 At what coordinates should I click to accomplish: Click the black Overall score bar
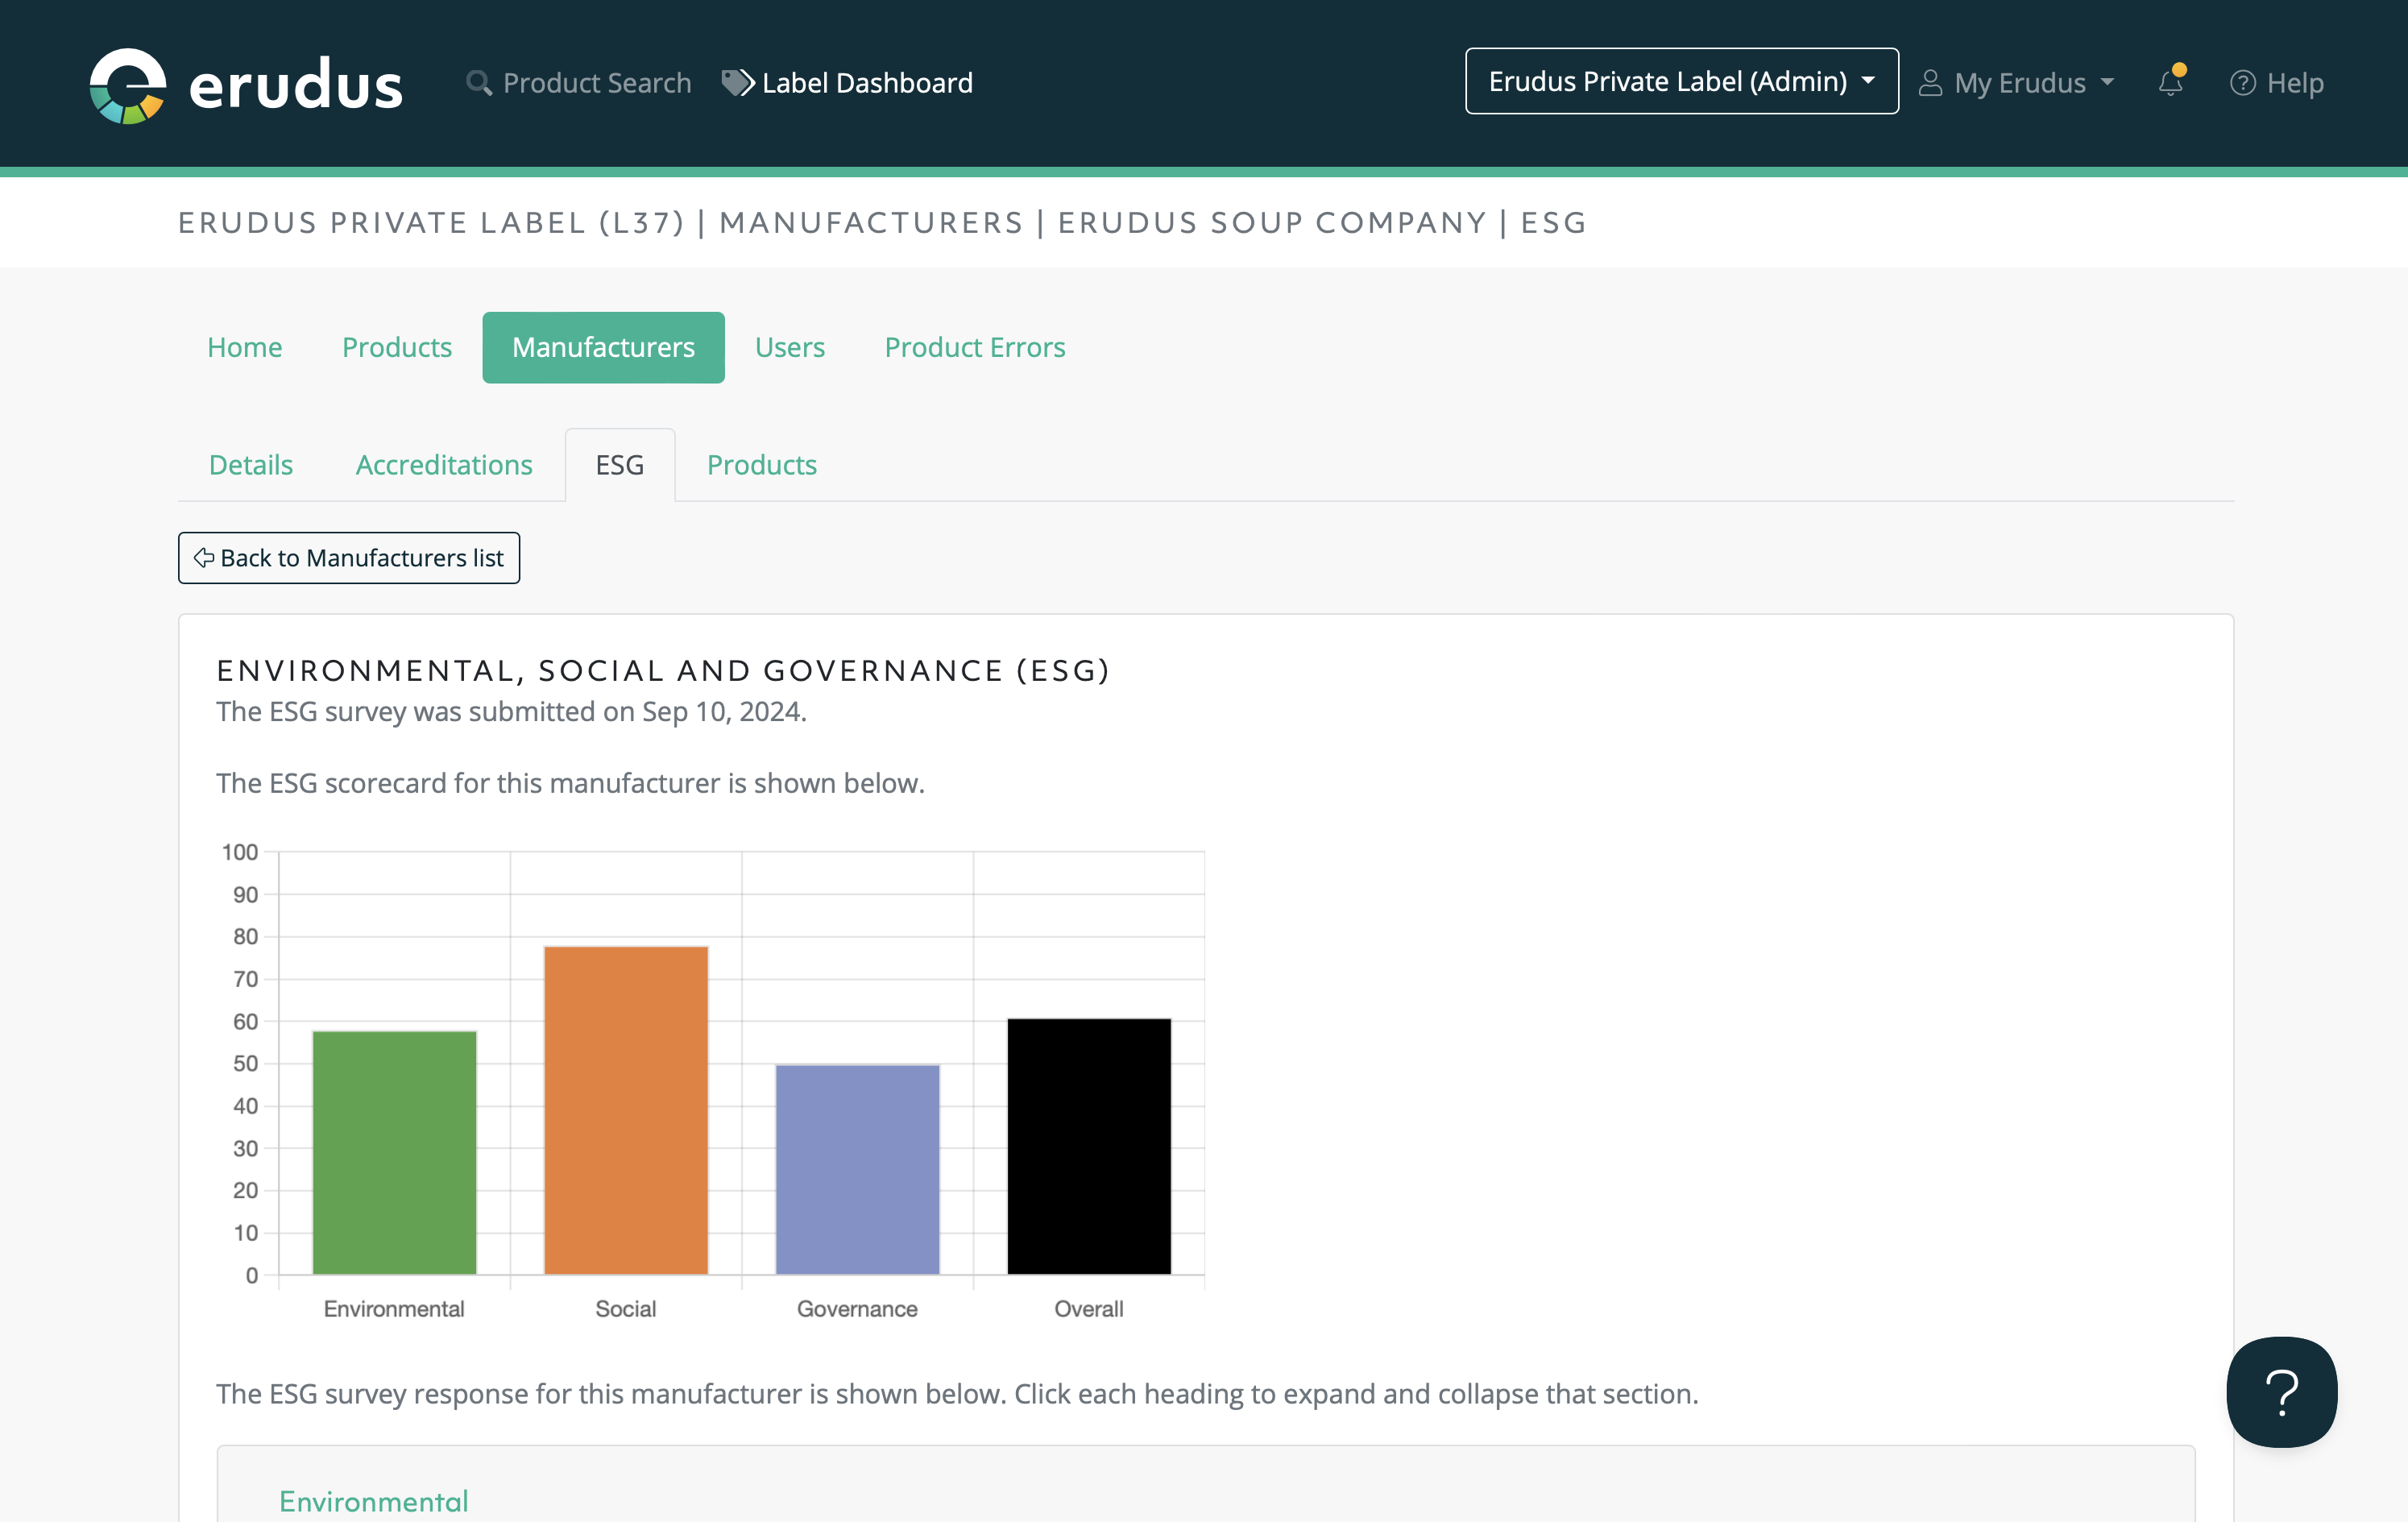(1088, 1146)
